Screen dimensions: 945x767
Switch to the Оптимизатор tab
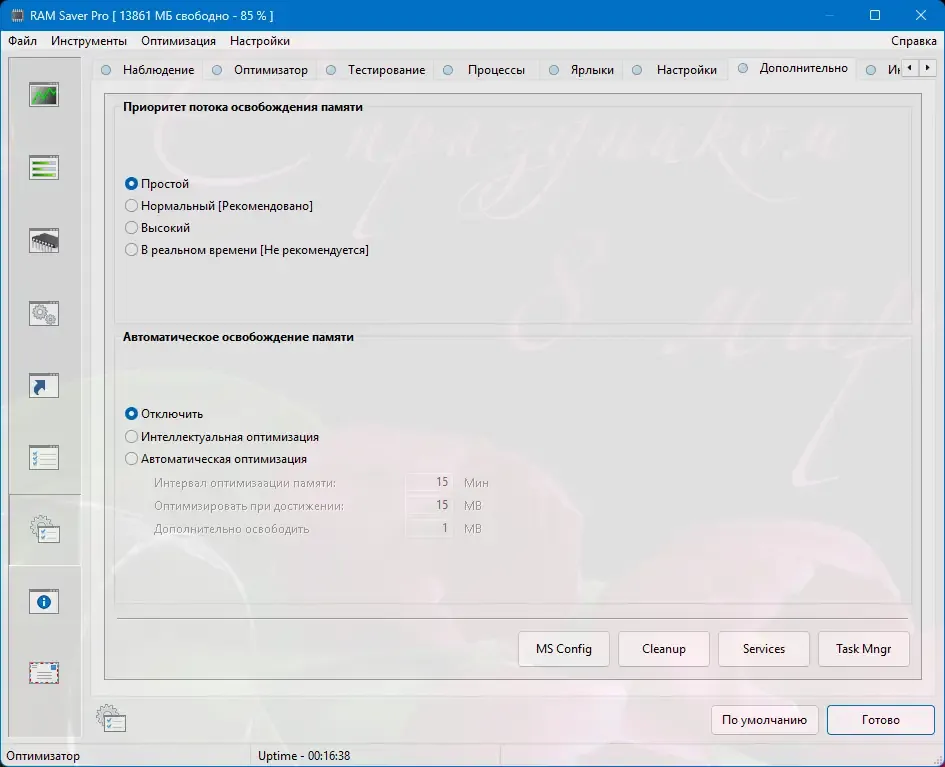(x=260, y=70)
